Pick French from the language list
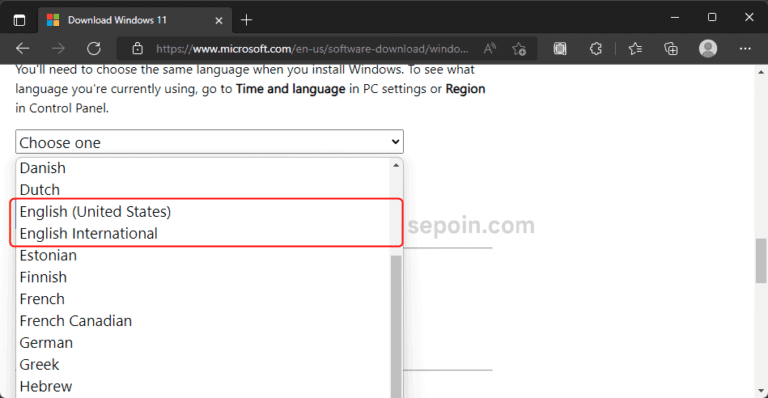768x398 pixels. click(x=204, y=299)
